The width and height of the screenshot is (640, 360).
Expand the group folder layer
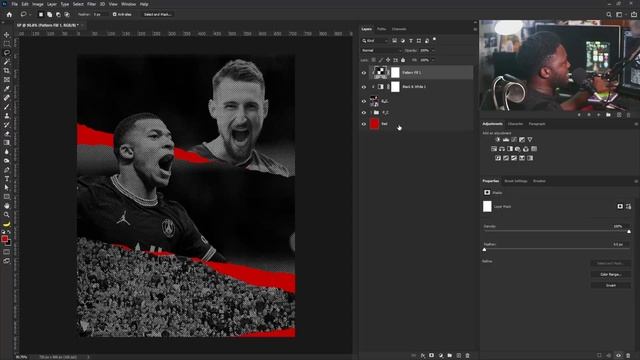point(371,113)
